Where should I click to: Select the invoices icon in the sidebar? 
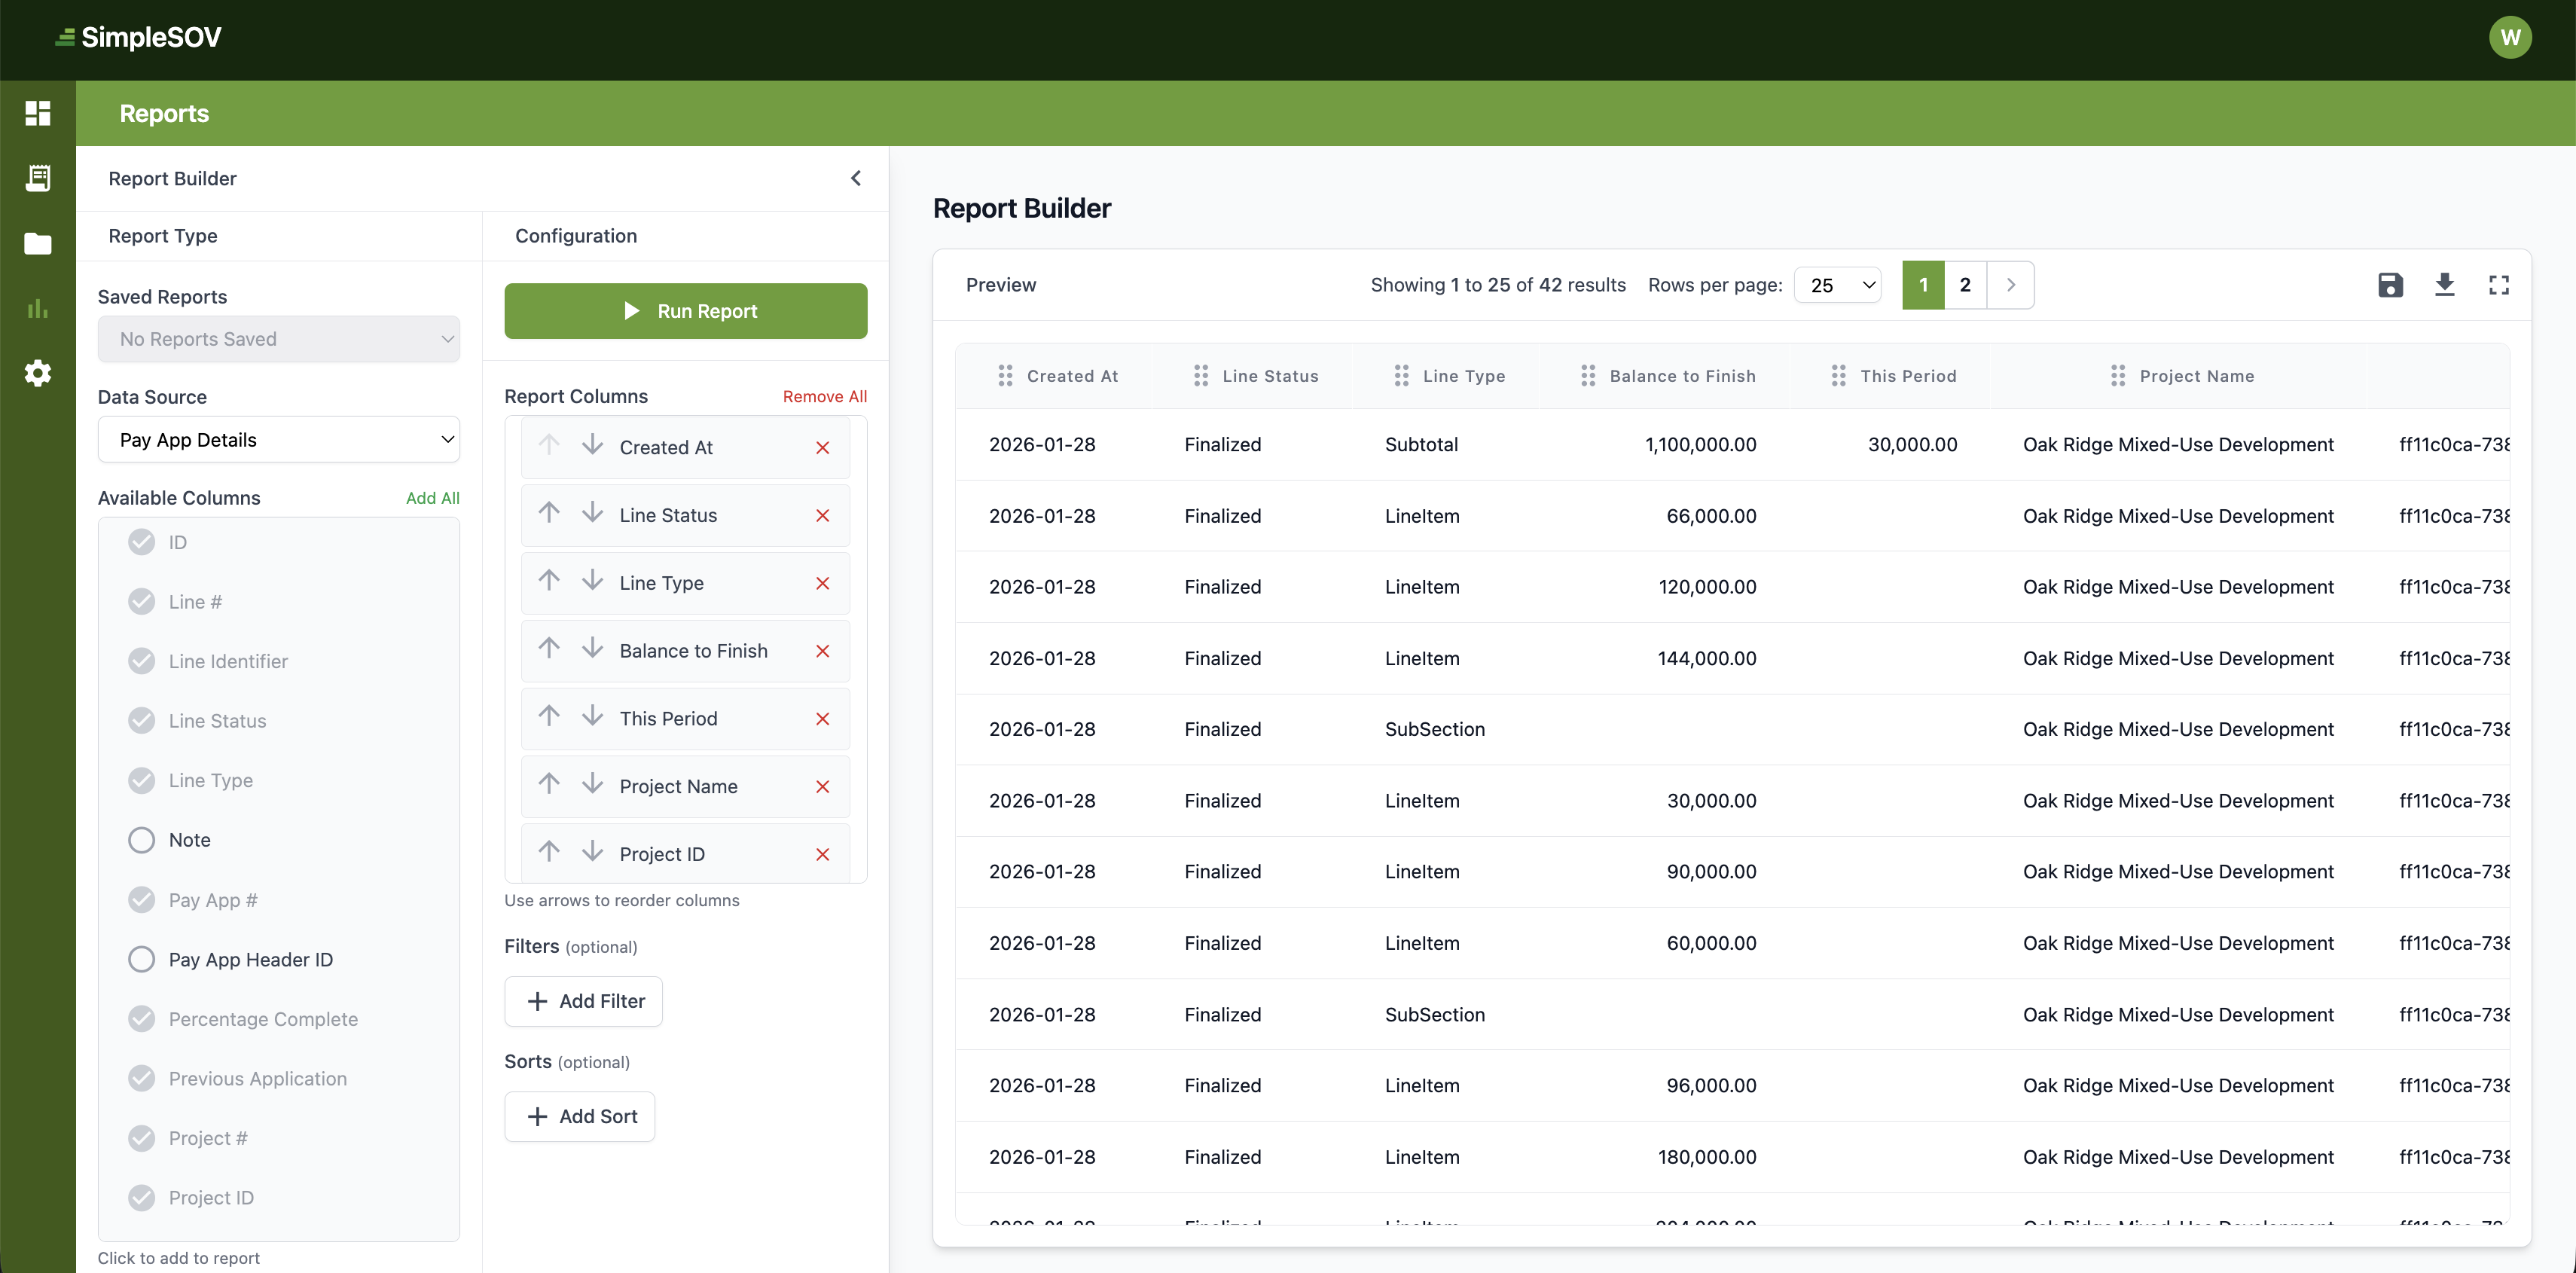point(37,177)
